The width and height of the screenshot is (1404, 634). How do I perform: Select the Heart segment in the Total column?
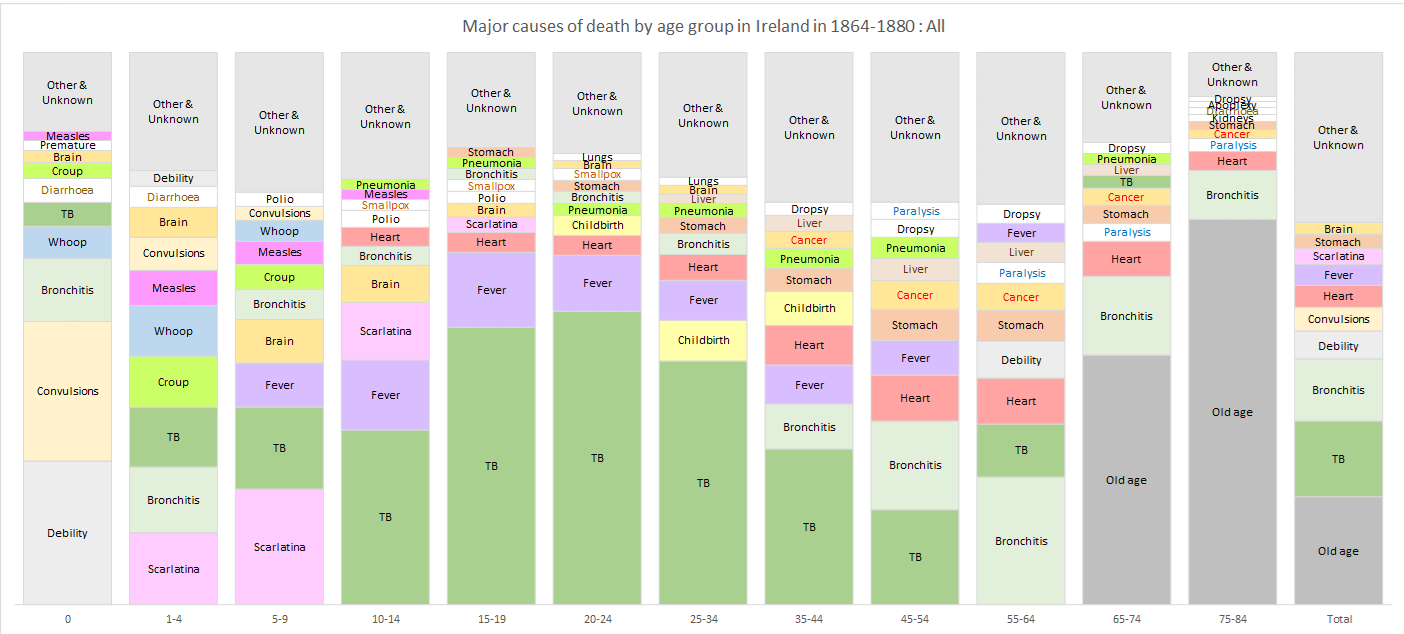click(x=1338, y=295)
